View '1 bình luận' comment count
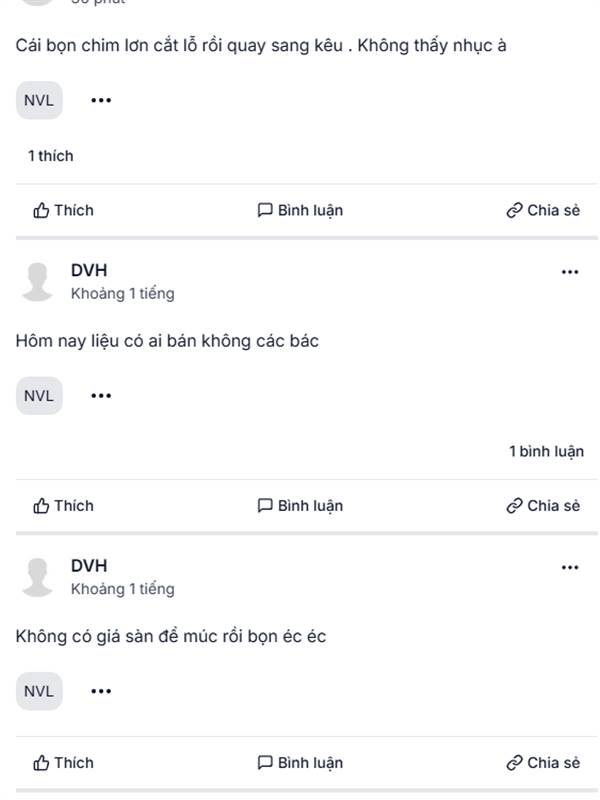 (546, 451)
